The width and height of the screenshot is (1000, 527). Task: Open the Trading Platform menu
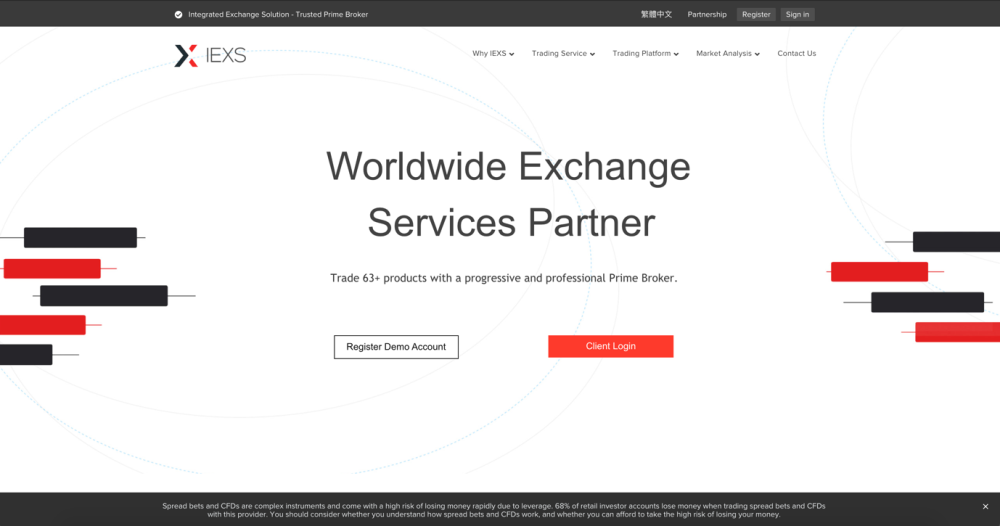click(645, 54)
